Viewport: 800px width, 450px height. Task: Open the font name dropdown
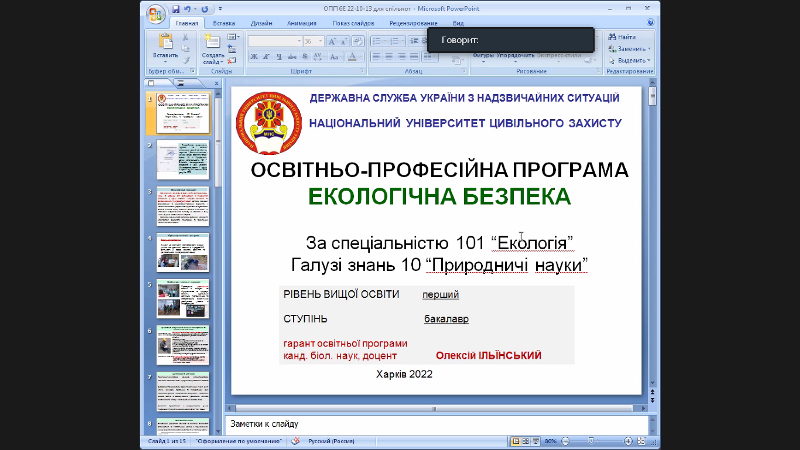tap(299, 41)
